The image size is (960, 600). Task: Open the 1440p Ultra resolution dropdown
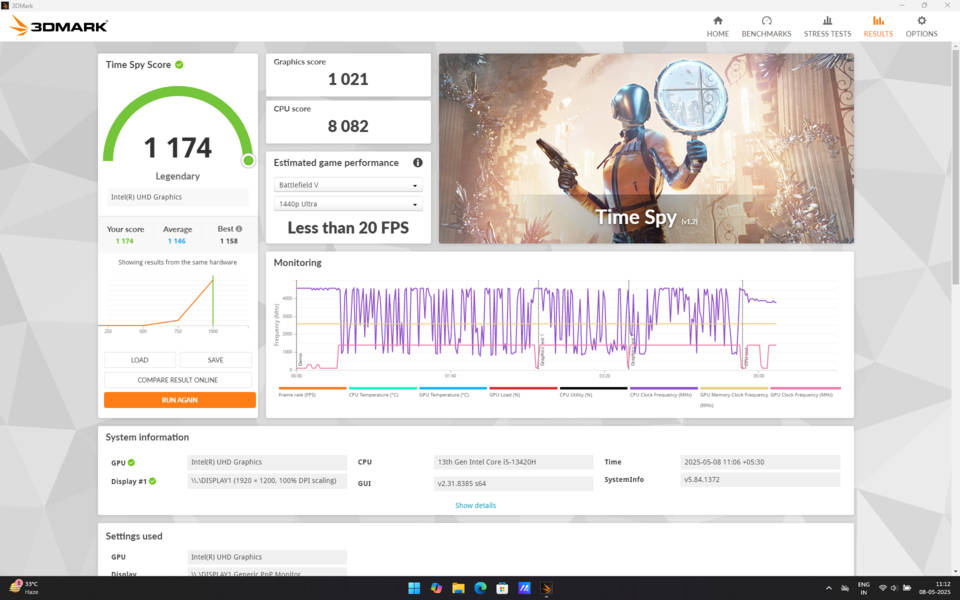click(x=348, y=204)
